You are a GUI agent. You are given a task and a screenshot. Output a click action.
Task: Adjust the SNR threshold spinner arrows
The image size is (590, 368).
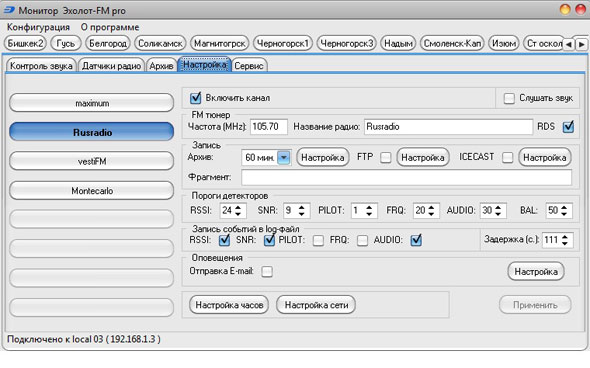(301, 210)
